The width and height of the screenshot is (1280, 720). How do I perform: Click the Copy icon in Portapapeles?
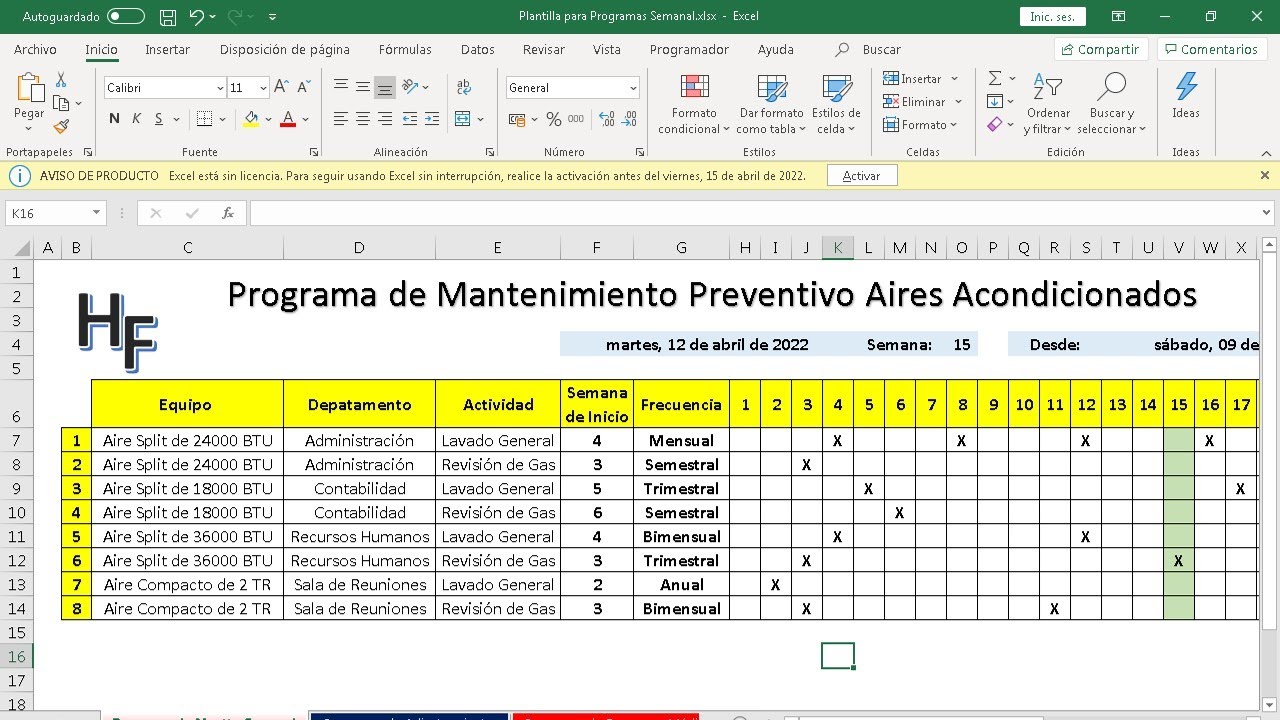(61, 103)
